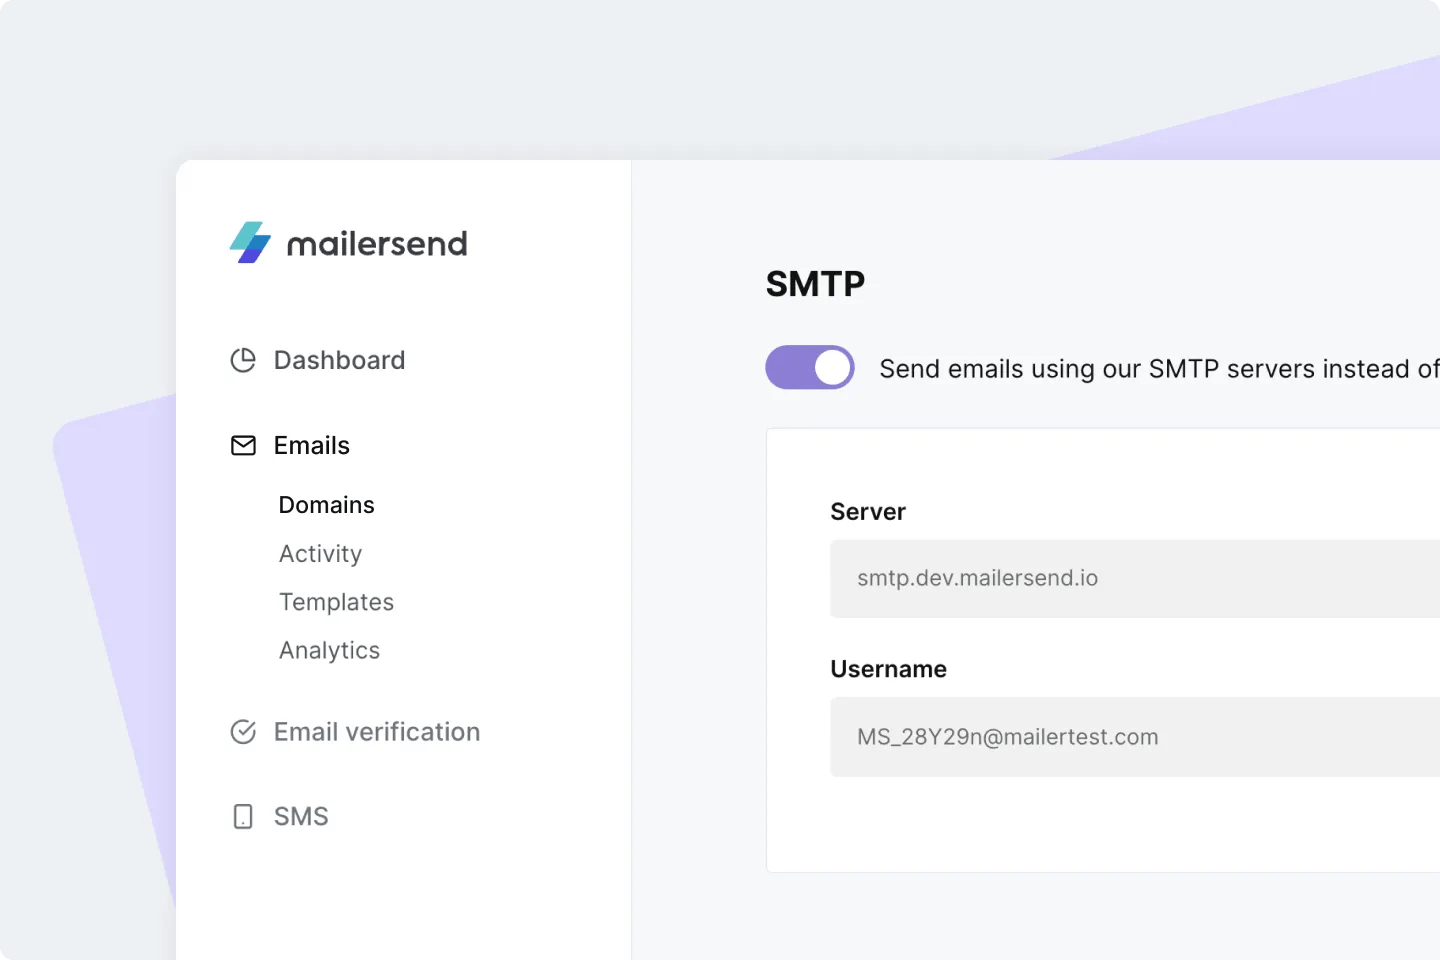This screenshot has width=1440, height=960.
Task: Open the Dashboard section
Action: [x=338, y=360]
